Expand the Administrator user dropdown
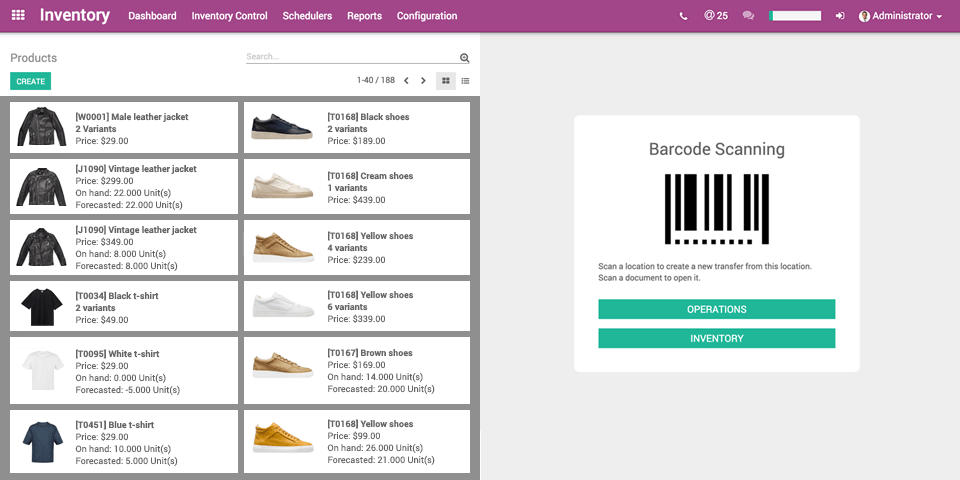Viewport: 960px width, 480px height. pos(901,16)
